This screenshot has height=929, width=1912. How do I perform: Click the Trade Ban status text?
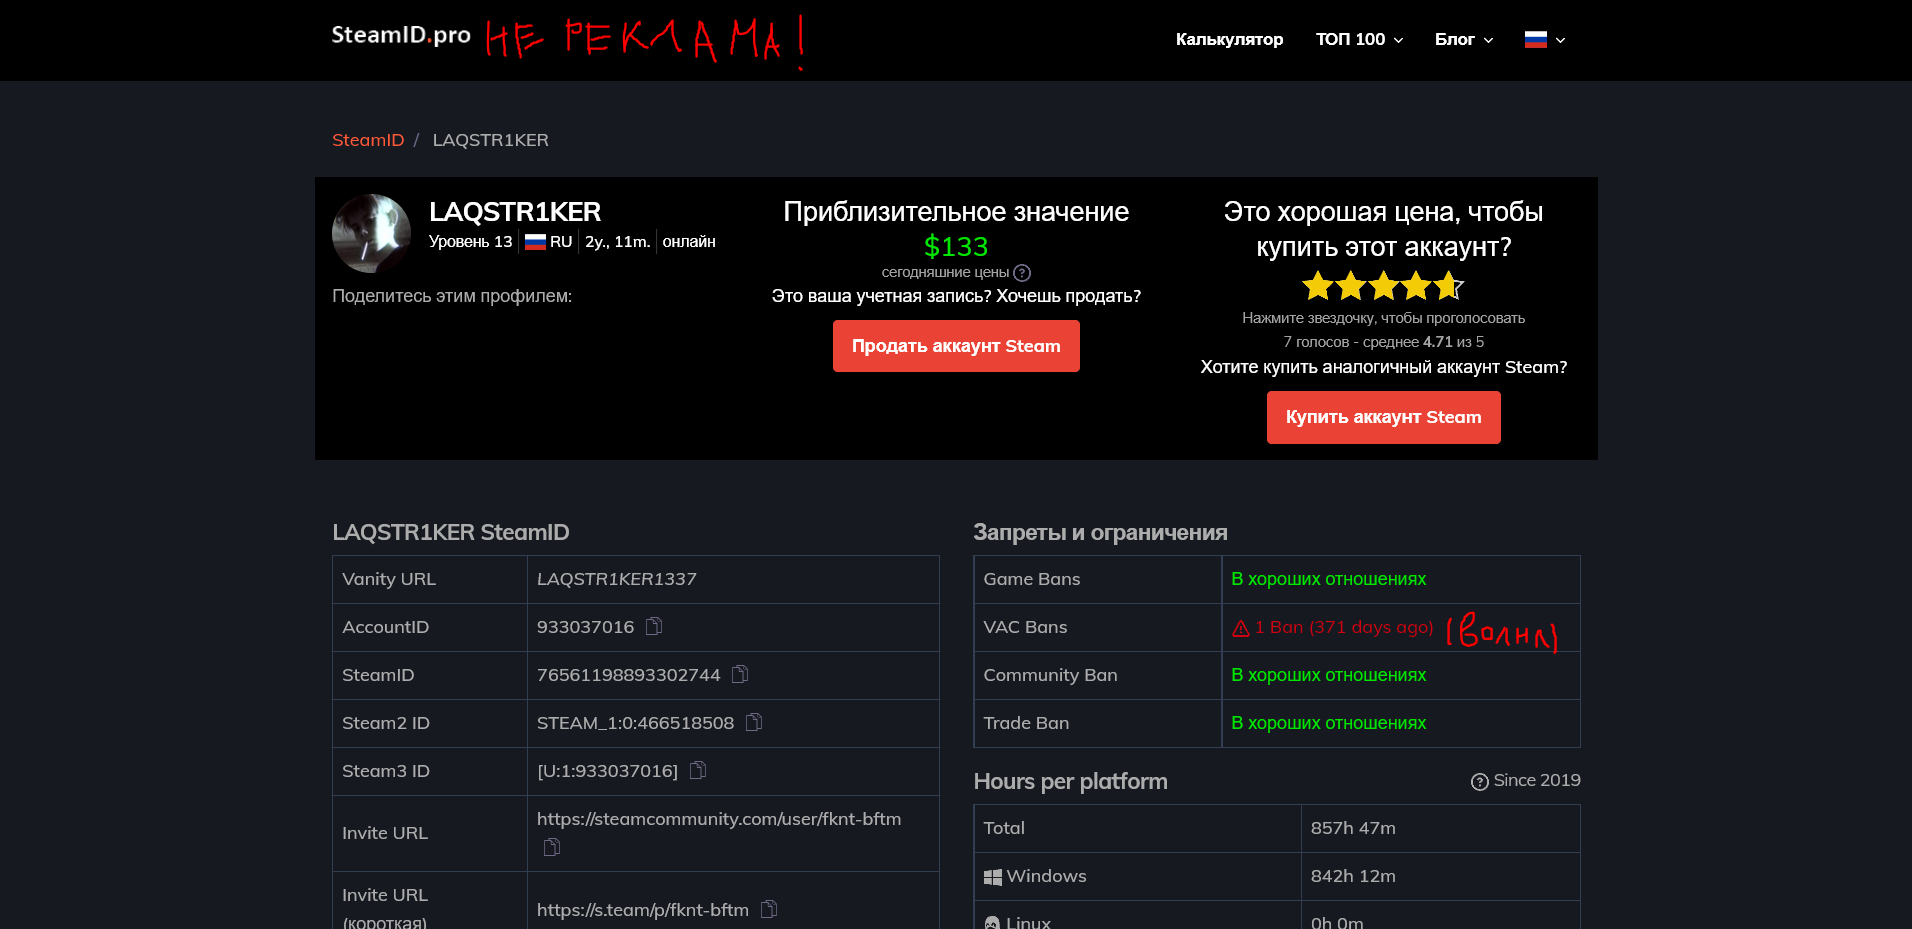point(1328,723)
